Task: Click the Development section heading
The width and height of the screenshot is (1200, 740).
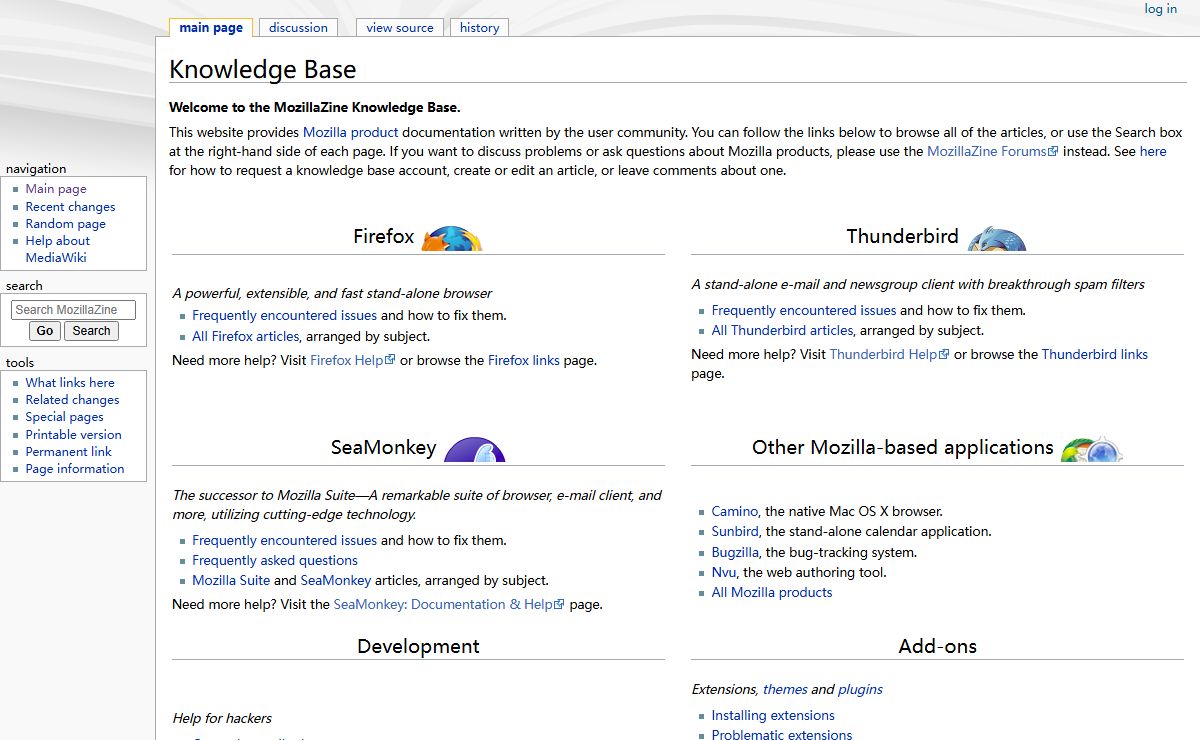Action: 418,647
